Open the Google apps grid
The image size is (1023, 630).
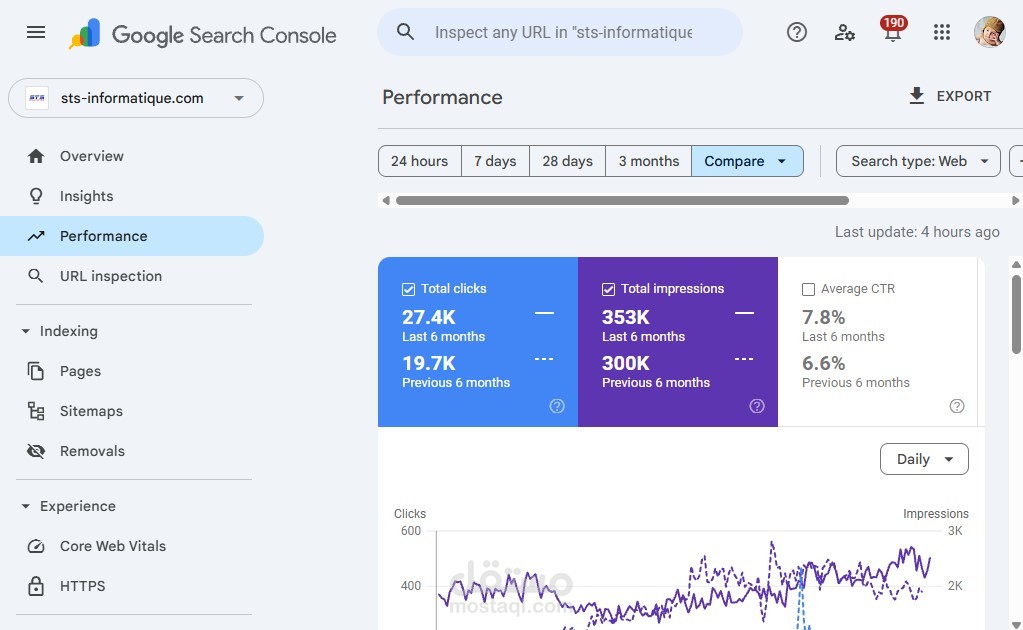tap(941, 32)
